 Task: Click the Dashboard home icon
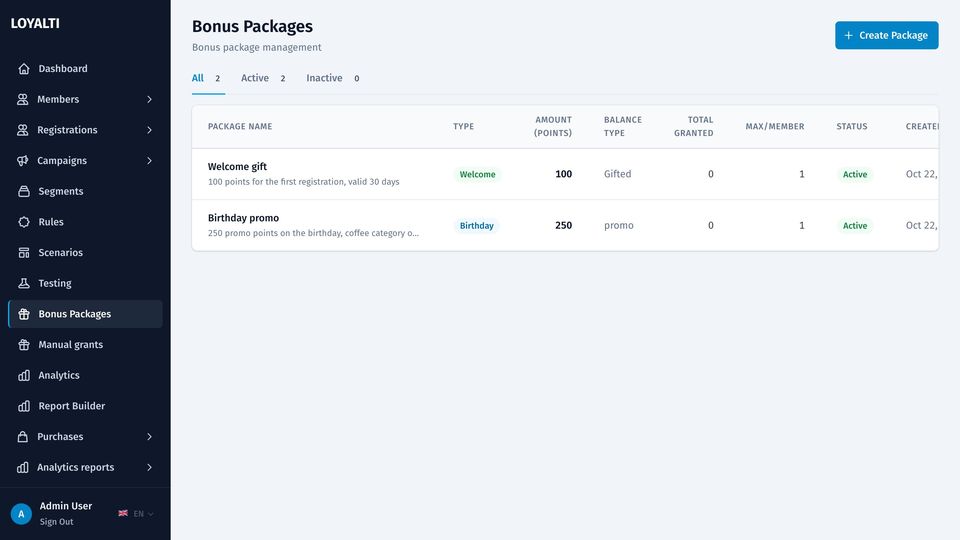pyautogui.click(x=24, y=69)
